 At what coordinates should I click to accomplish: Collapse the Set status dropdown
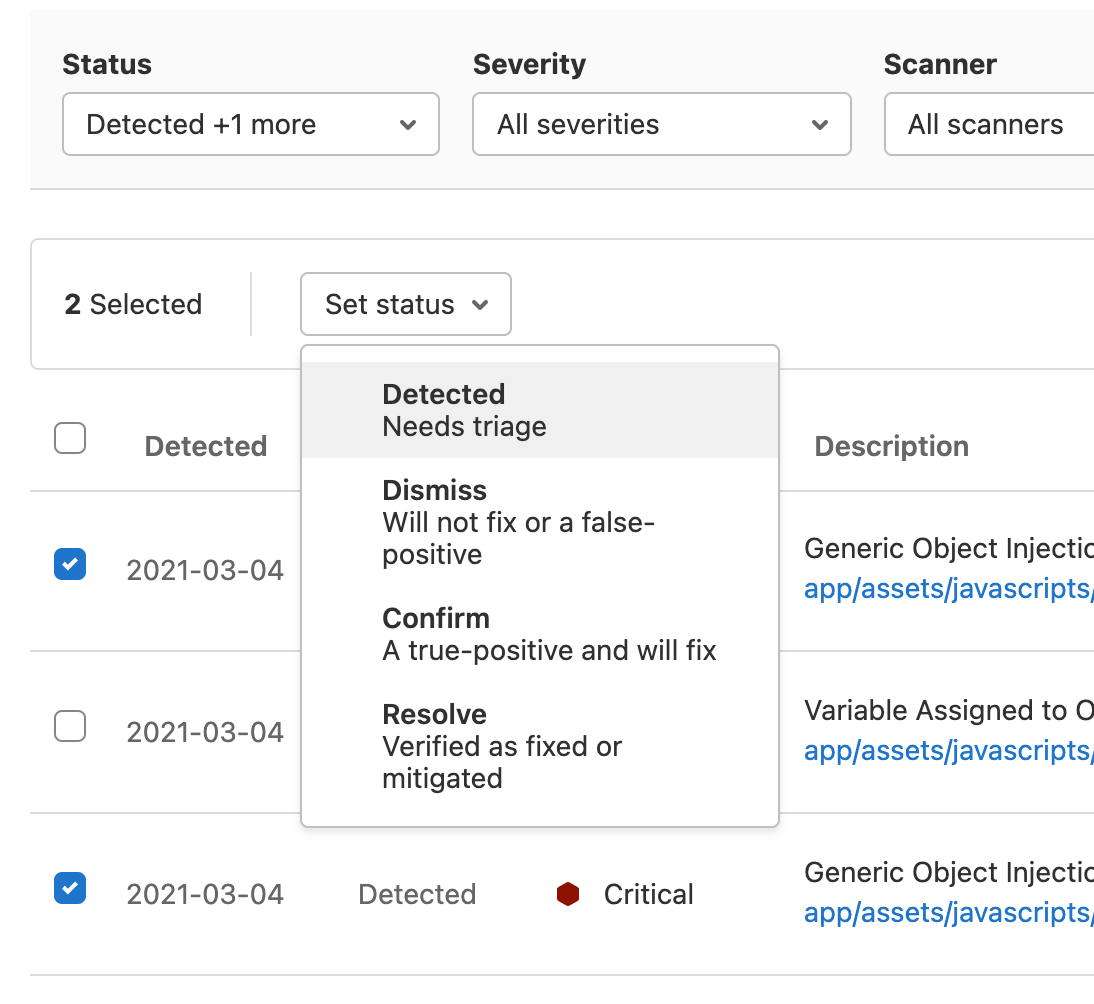405,304
